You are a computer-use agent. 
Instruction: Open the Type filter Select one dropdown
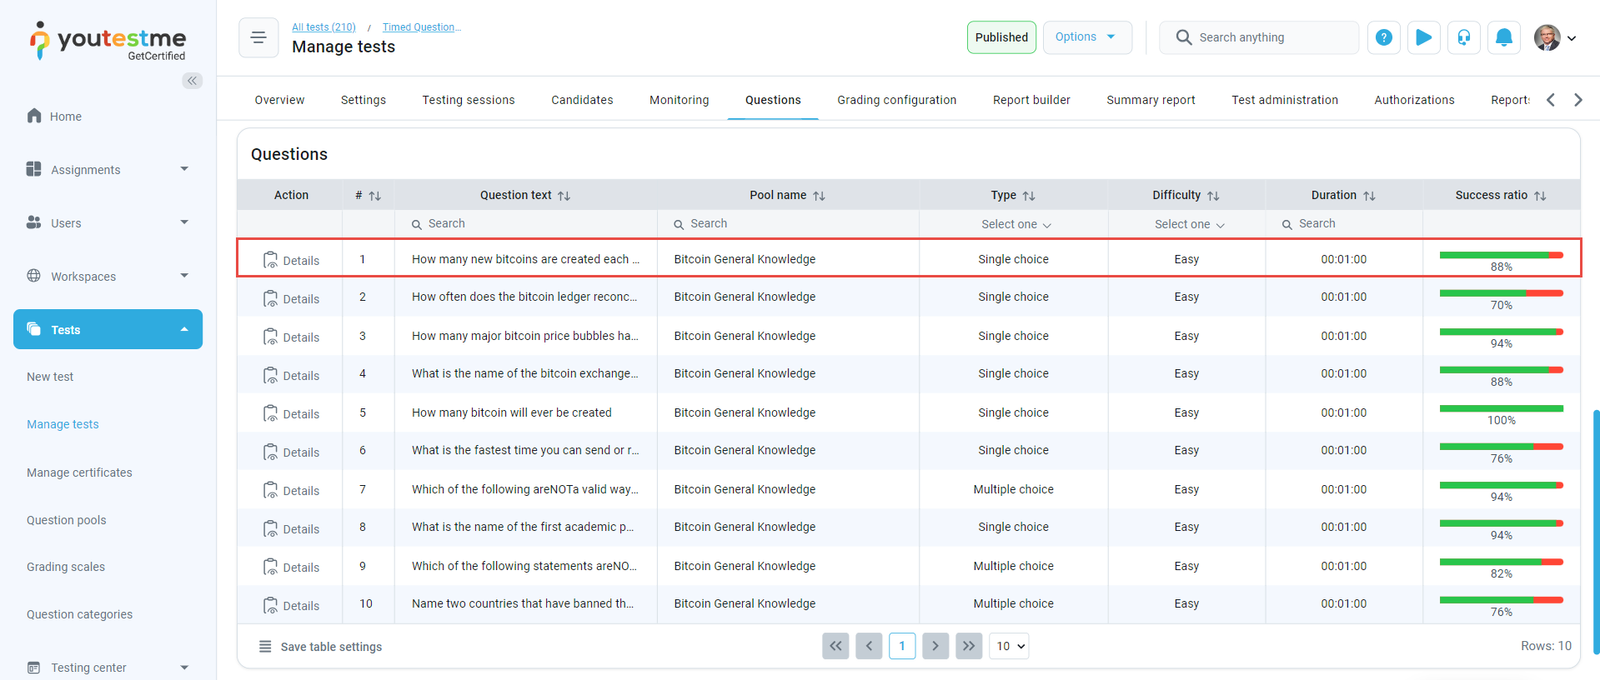point(1013,225)
